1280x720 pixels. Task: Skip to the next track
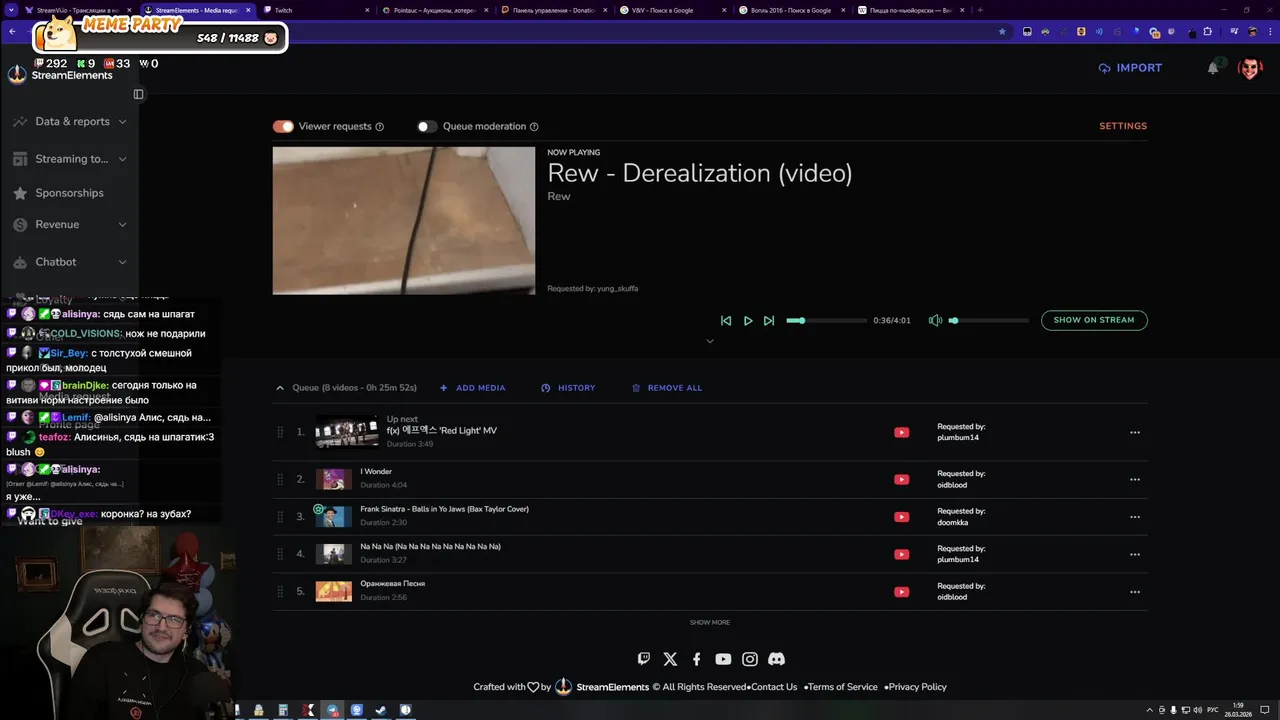[769, 320]
